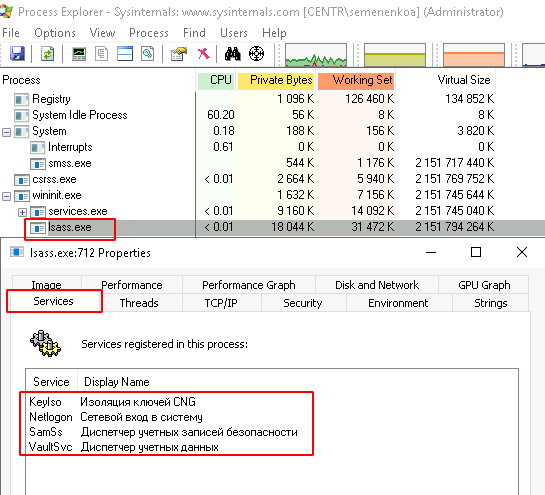This screenshot has height=495, width=545.
Task: Open the process Properties toolbar icon
Action: click(179, 54)
